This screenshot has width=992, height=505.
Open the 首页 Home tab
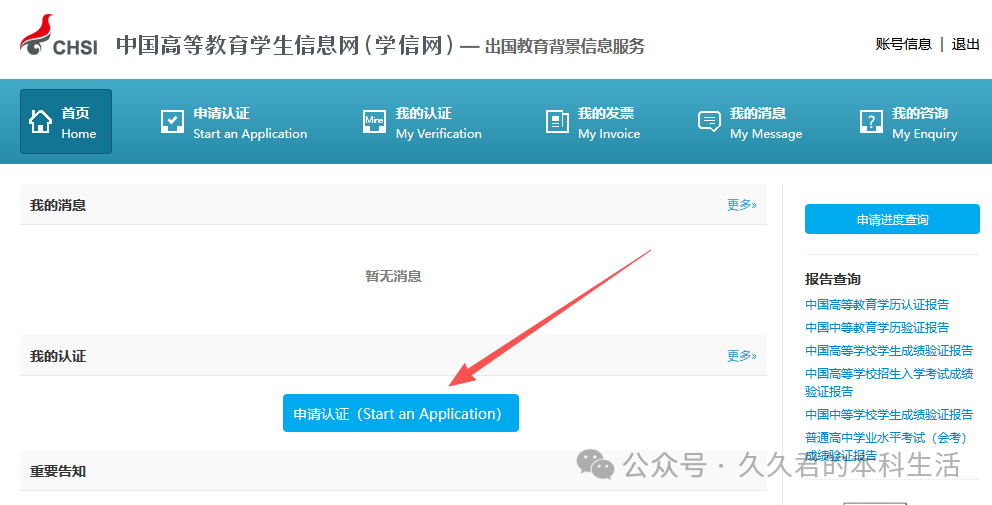click(66, 122)
